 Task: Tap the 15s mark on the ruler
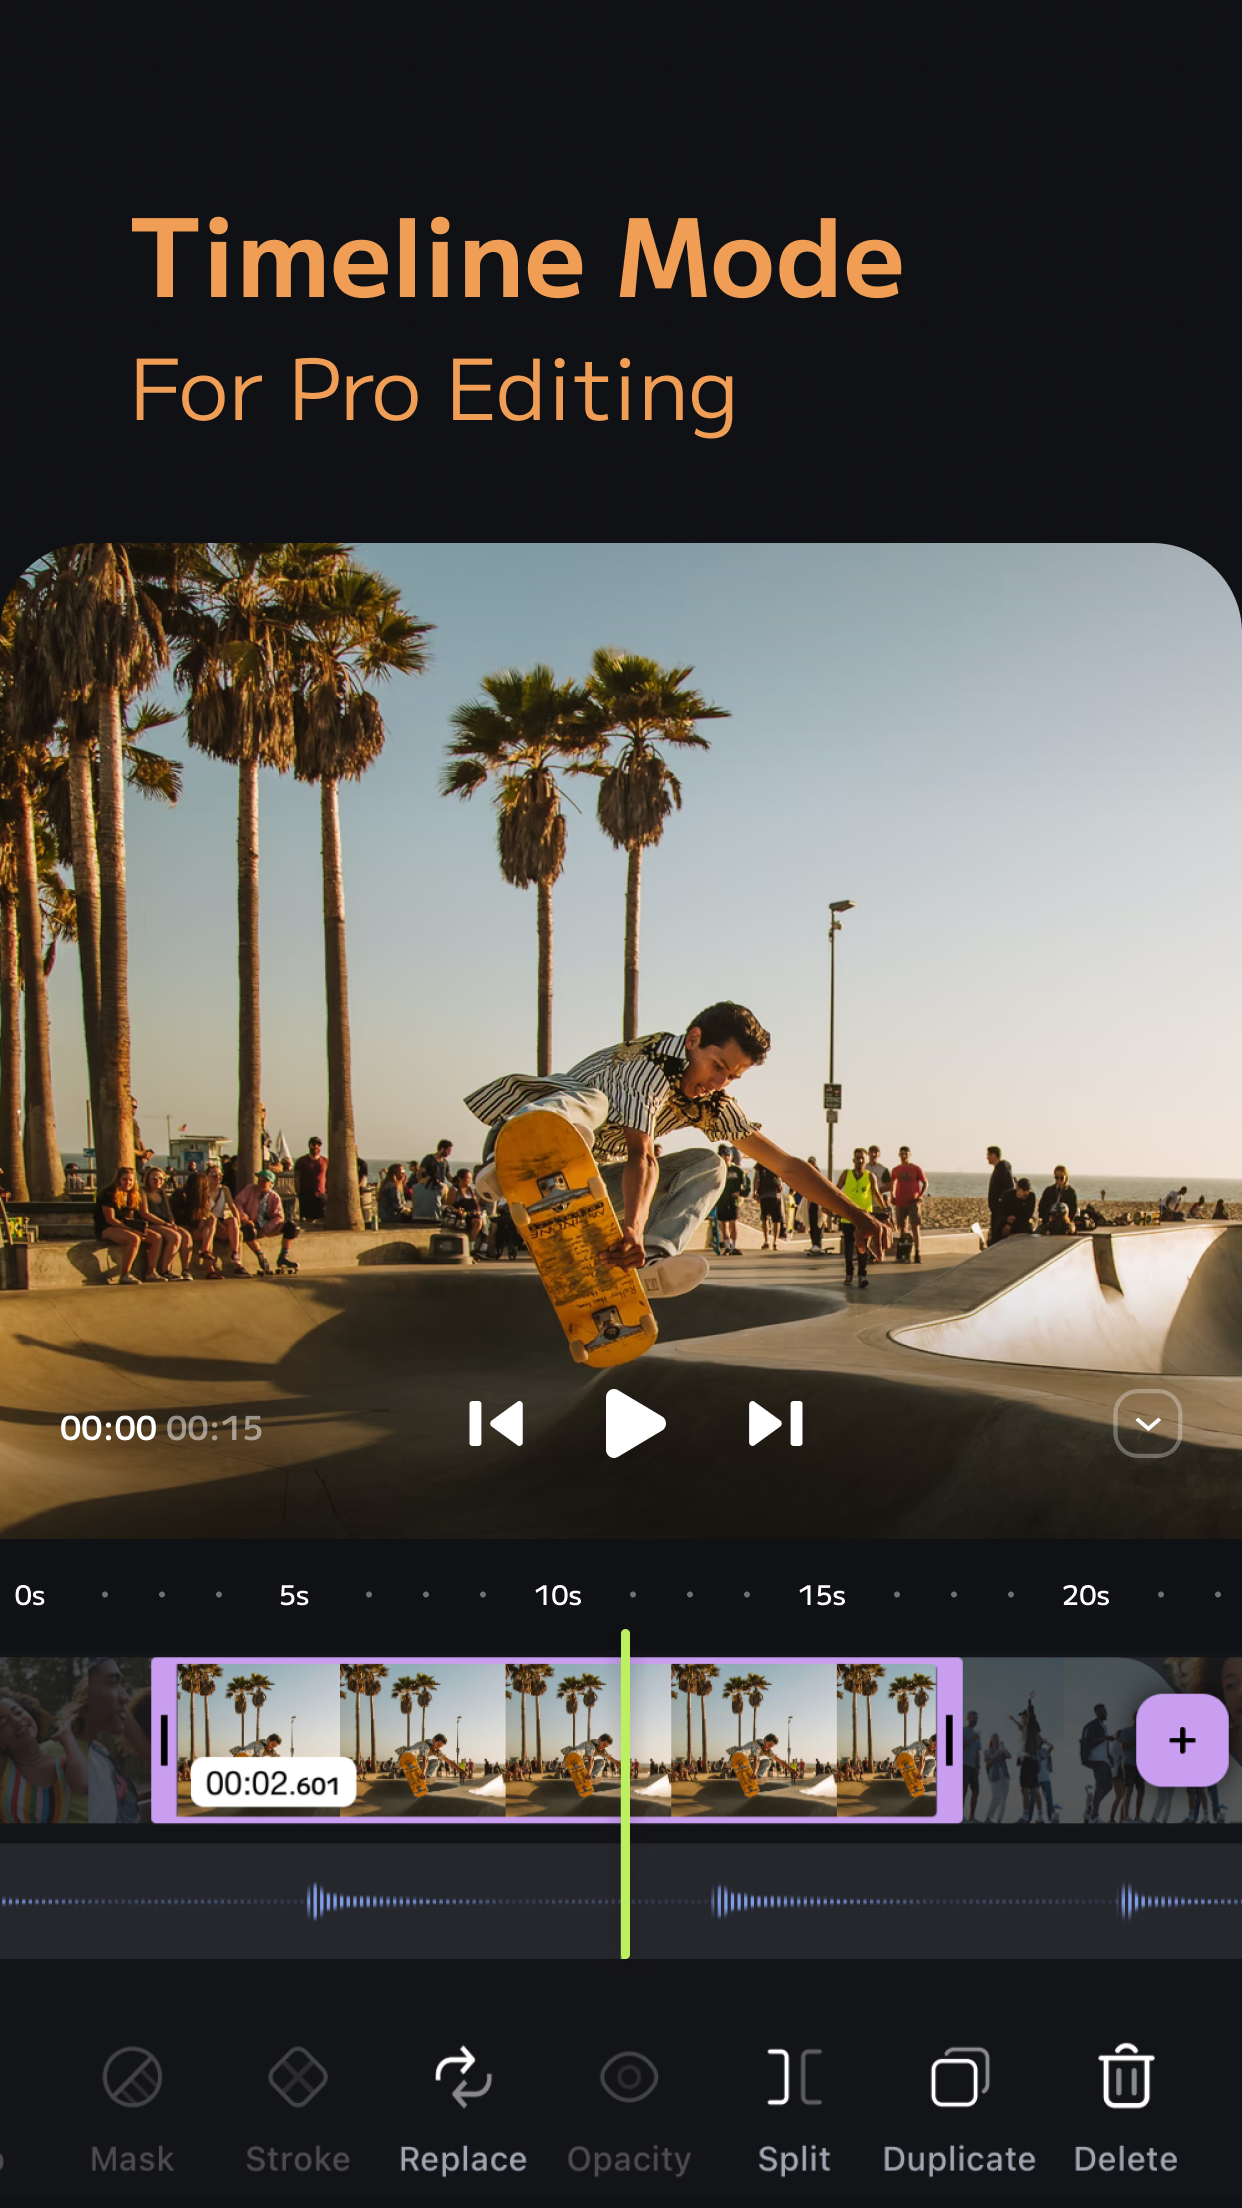click(822, 1595)
